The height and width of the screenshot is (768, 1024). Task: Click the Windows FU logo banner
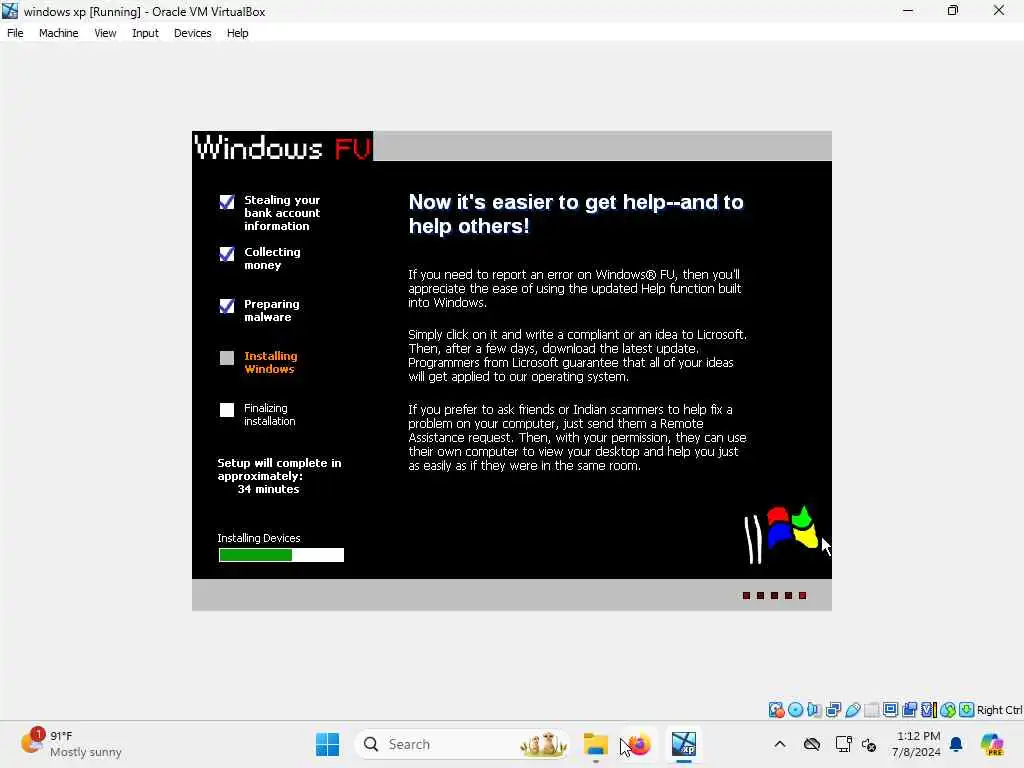click(x=283, y=147)
